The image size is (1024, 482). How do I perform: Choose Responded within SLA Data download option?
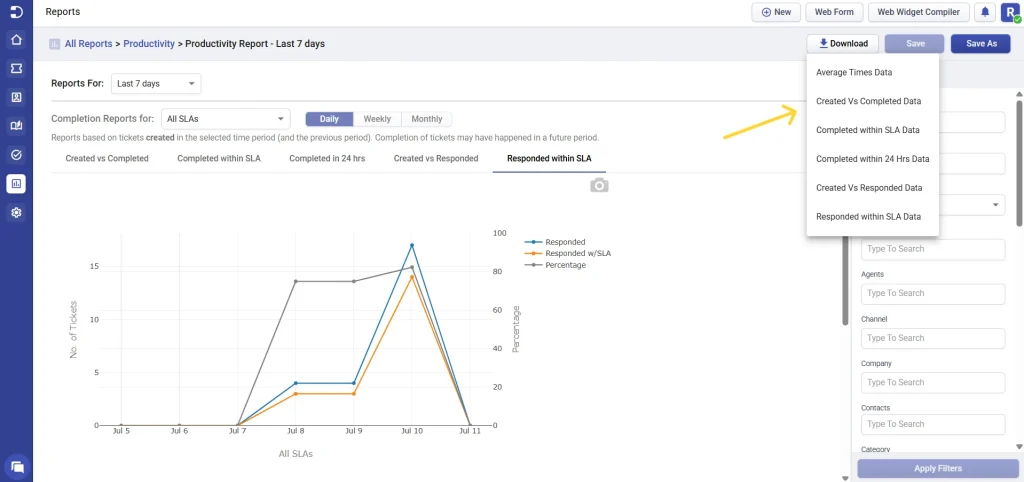click(x=872, y=216)
